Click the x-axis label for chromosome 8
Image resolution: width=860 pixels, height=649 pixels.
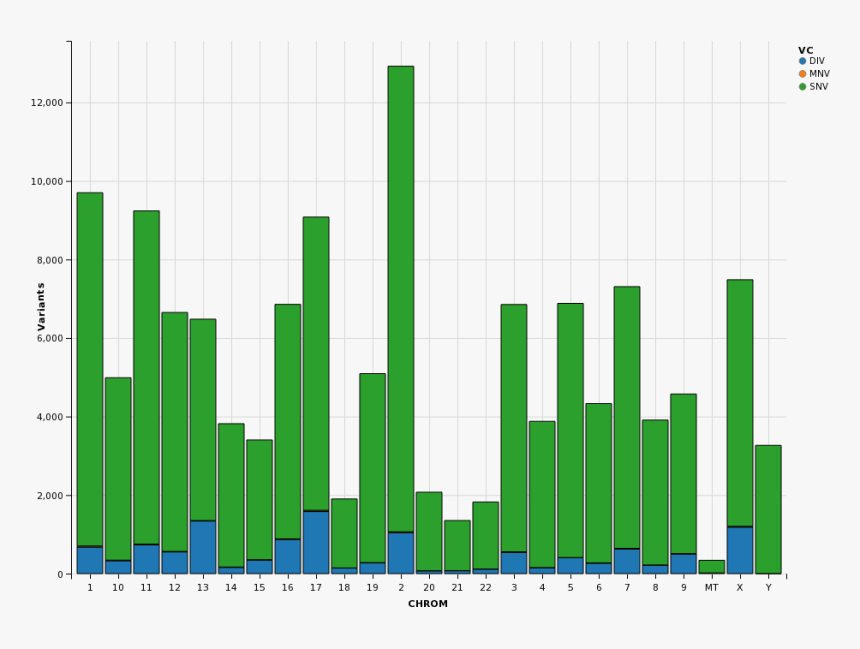655,588
